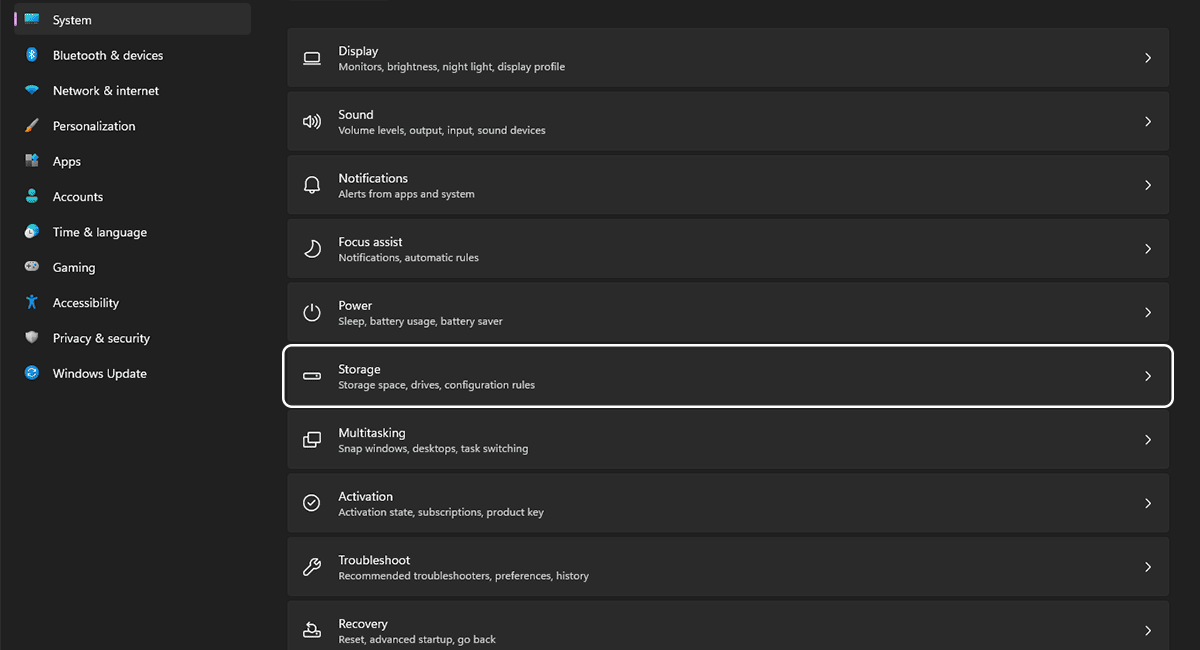
Task: Open Time & language section
Action: (x=99, y=232)
